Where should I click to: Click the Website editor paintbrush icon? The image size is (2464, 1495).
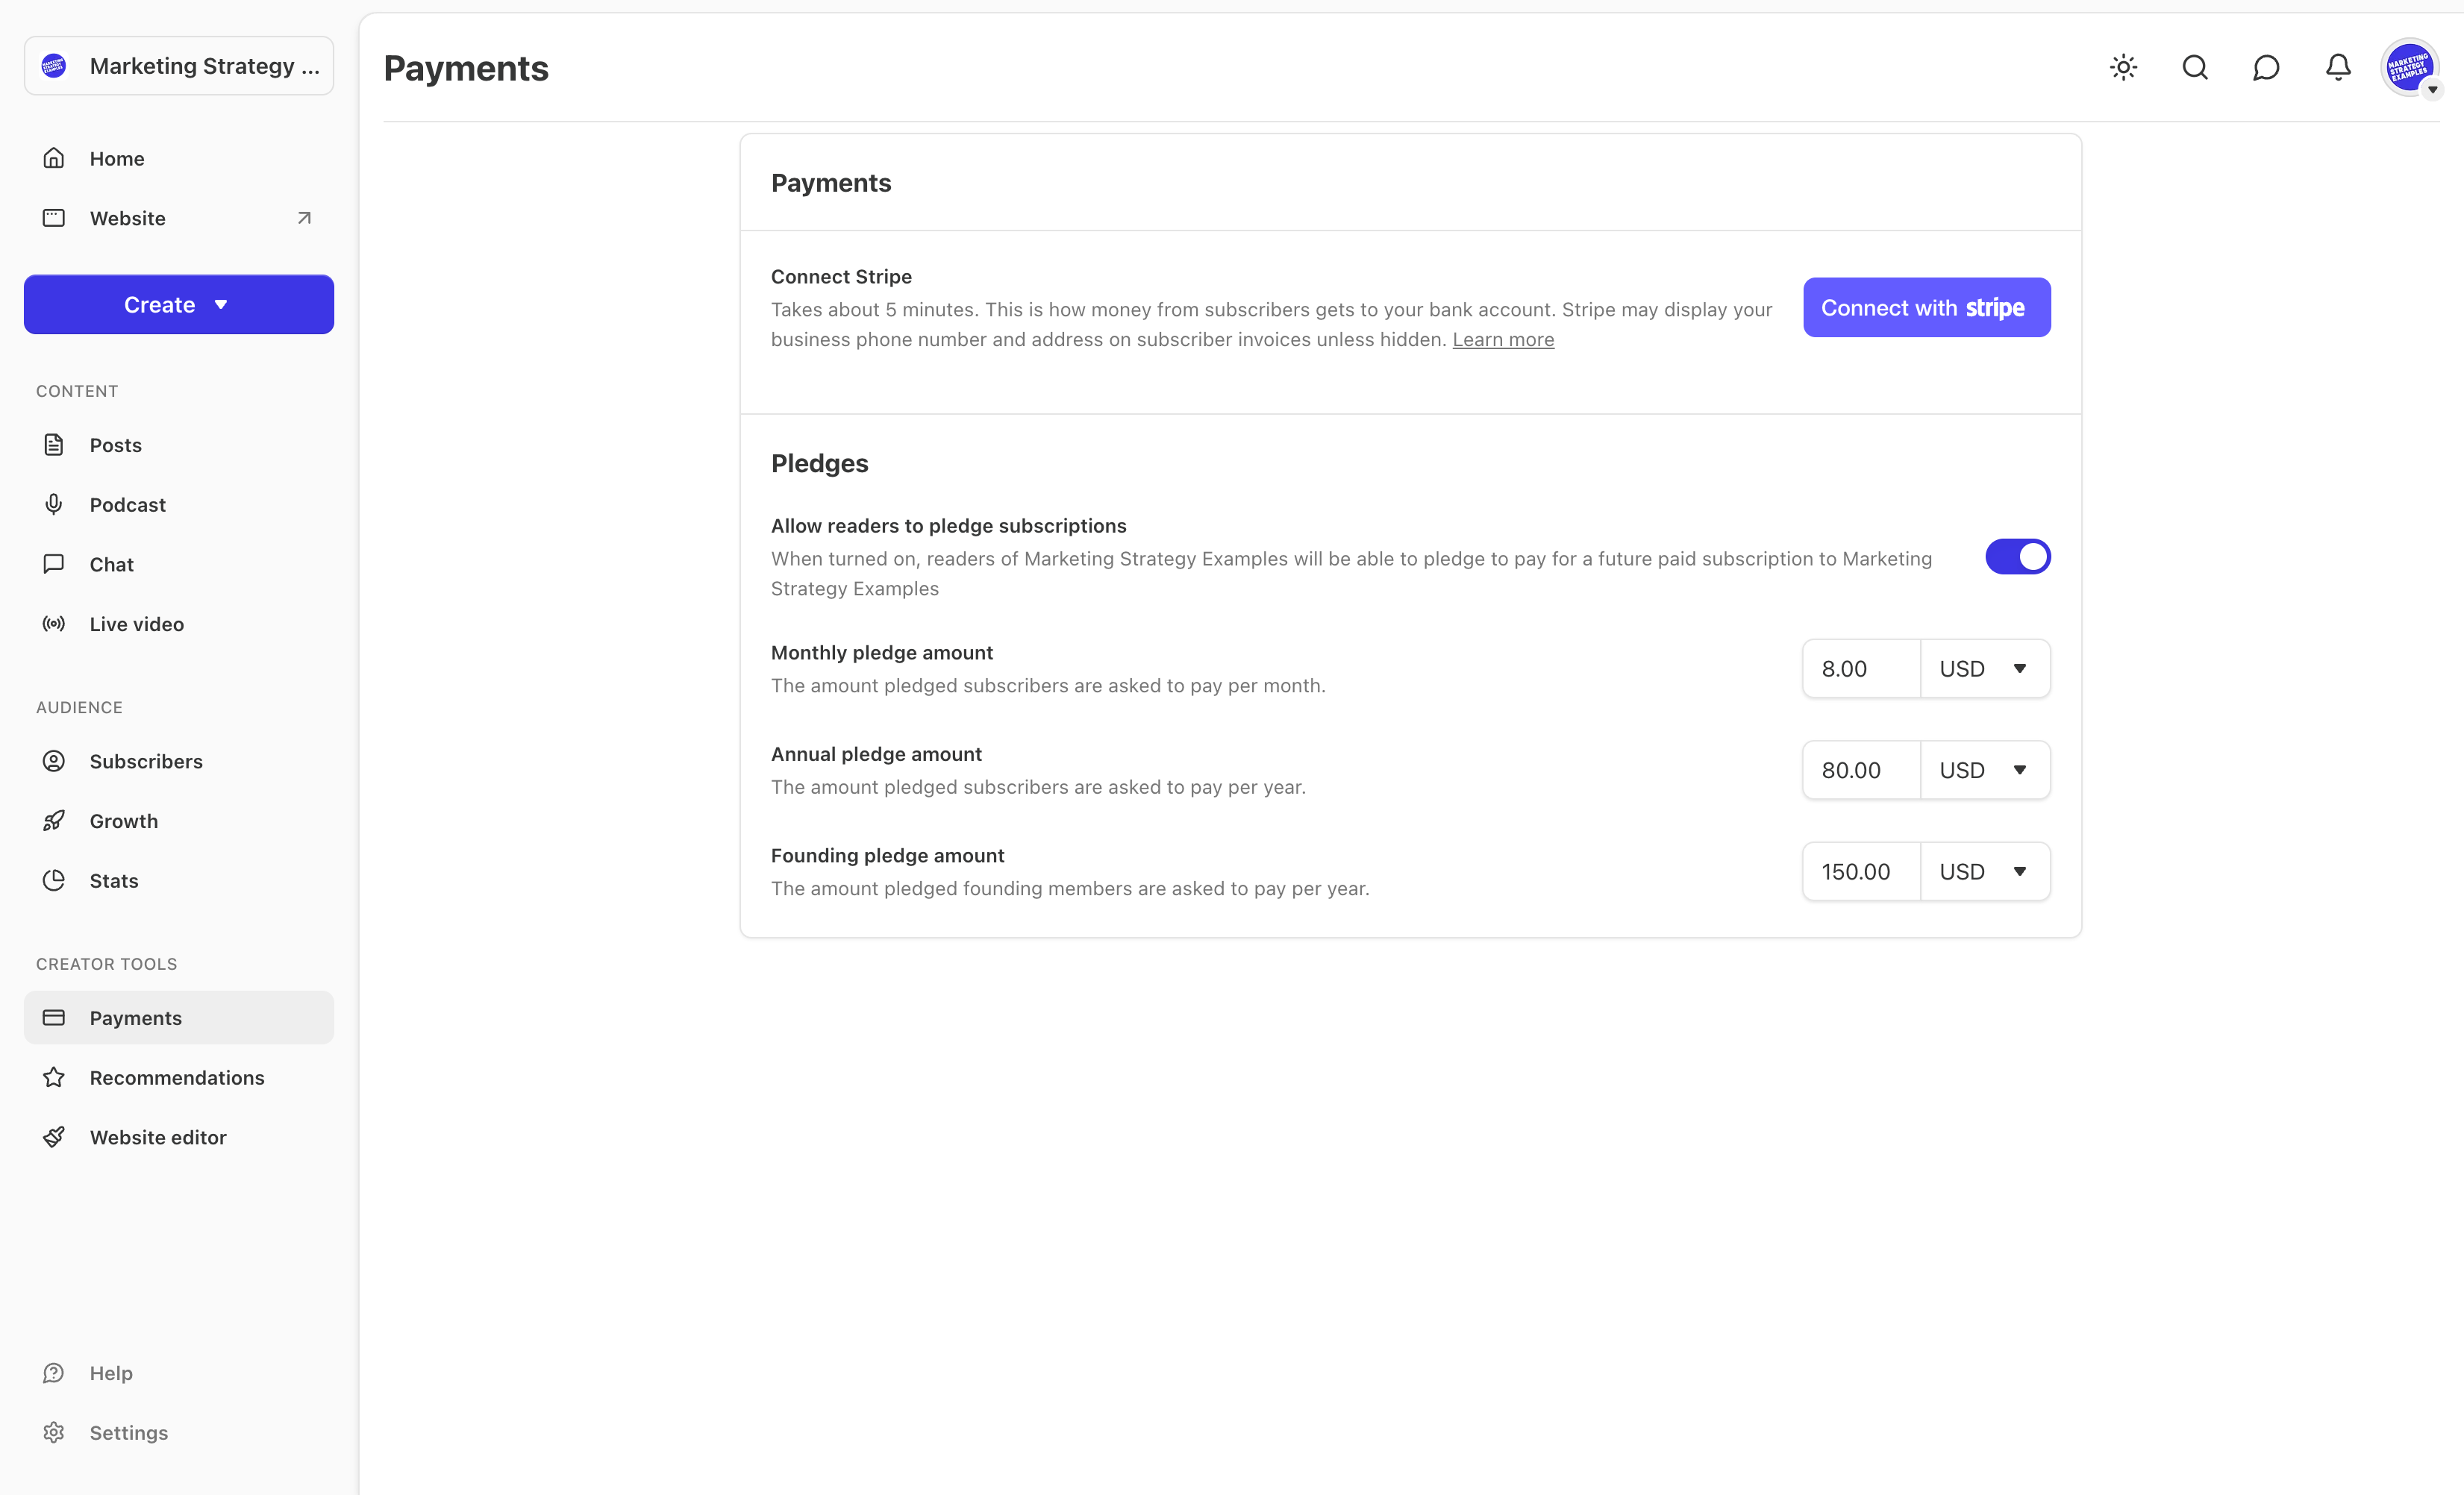(54, 1137)
